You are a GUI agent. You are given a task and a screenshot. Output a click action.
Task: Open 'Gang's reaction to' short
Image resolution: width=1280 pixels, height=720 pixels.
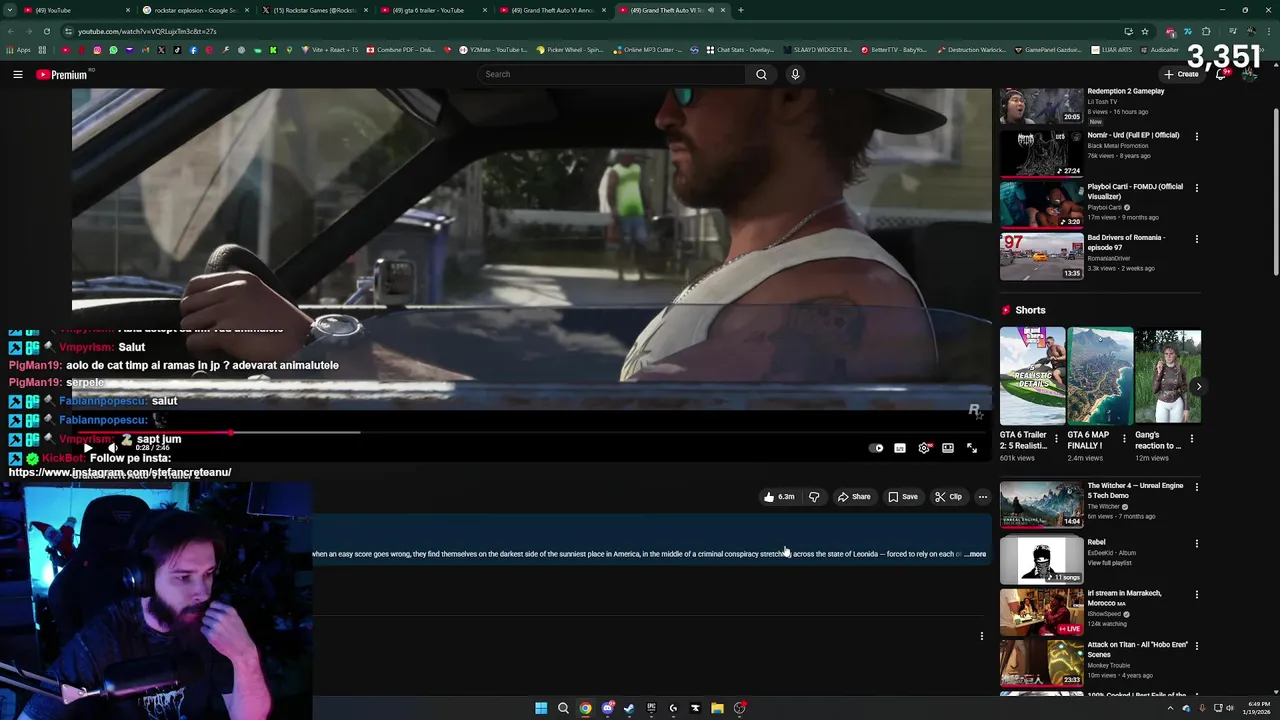(1168, 376)
